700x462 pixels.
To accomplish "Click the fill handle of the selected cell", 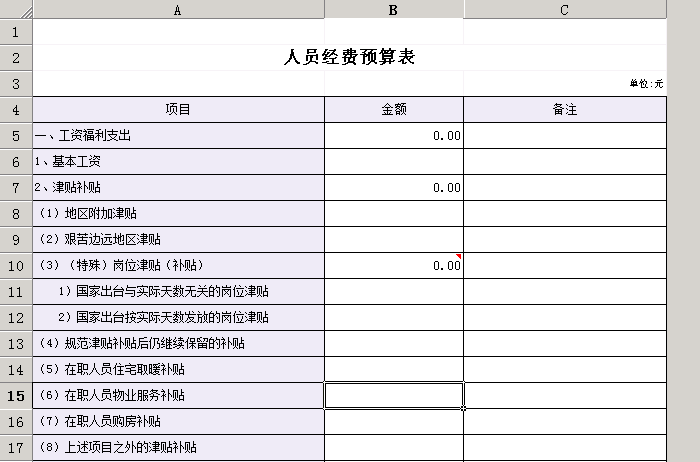I will (463, 407).
